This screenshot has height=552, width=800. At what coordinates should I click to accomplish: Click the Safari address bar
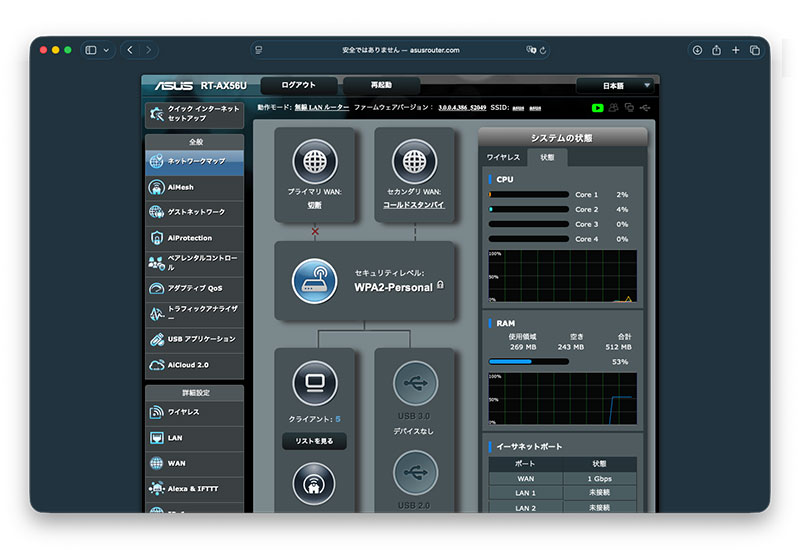tap(400, 50)
